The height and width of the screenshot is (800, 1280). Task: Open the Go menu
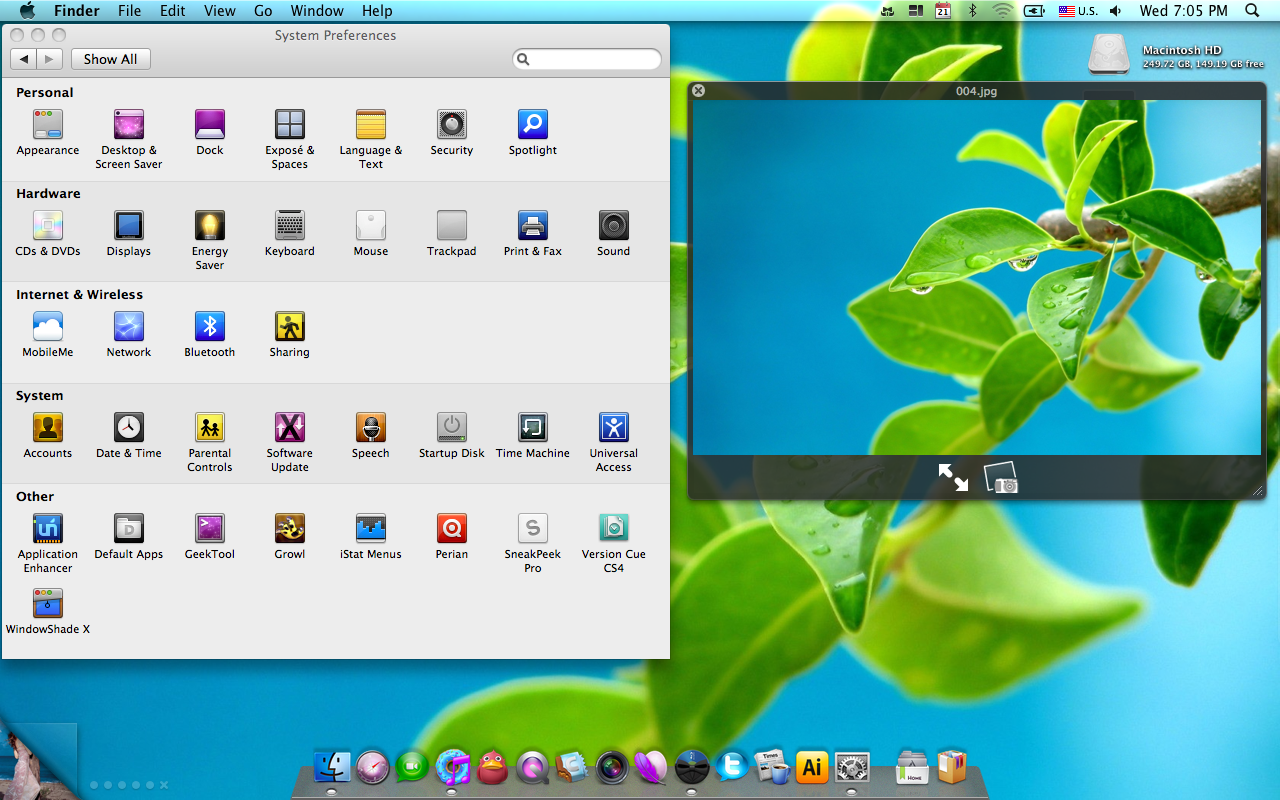coord(263,11)
